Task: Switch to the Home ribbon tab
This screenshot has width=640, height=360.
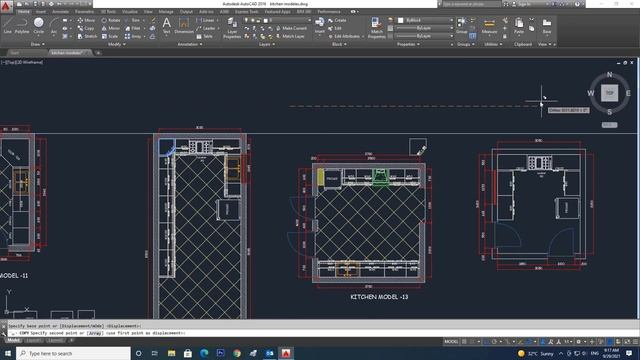Action: [x=24, y=12]
